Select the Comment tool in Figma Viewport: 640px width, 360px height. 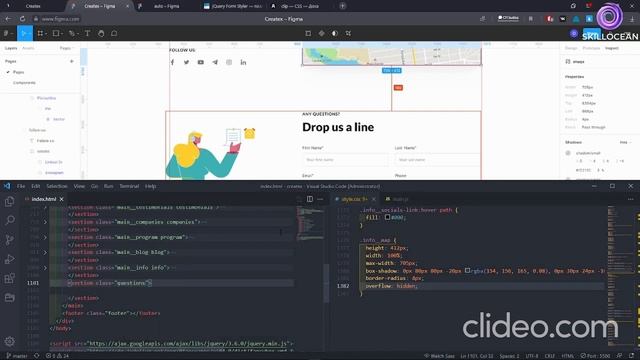pos(114,33)
